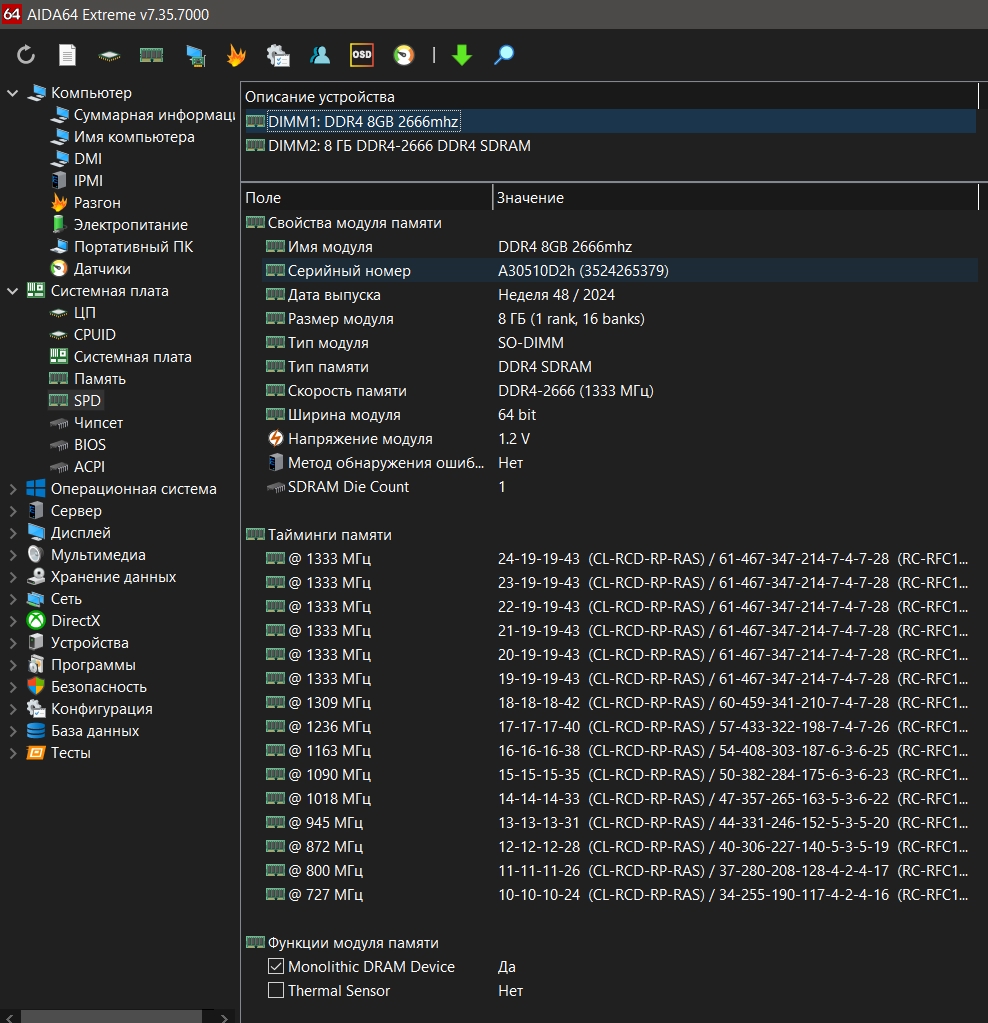The image size is (988, 1023).
Task: Click the Значение column header
Action: click(735, 198)
